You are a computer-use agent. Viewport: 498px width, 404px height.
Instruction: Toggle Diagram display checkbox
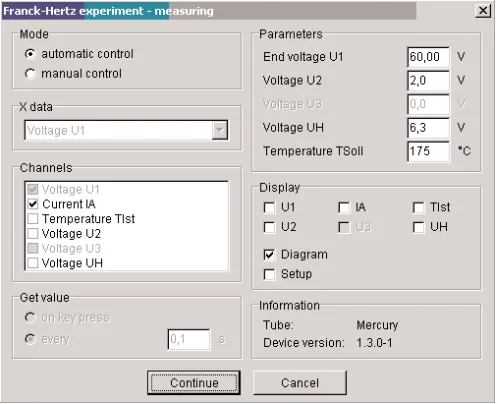[269, 255]
